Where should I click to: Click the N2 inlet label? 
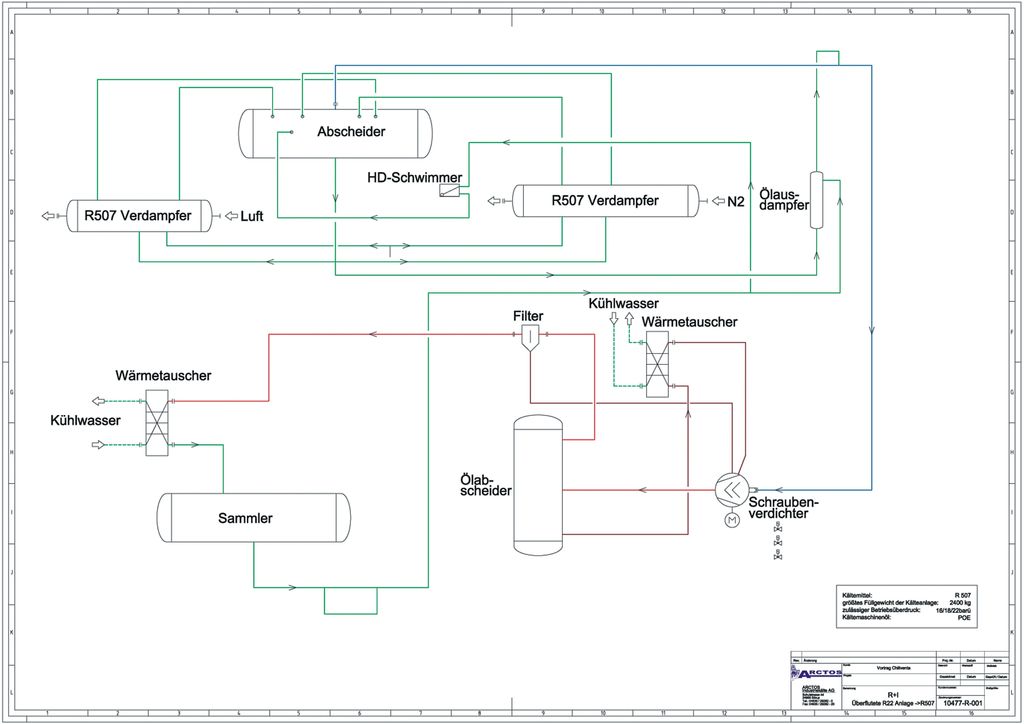tap(736, 201)
